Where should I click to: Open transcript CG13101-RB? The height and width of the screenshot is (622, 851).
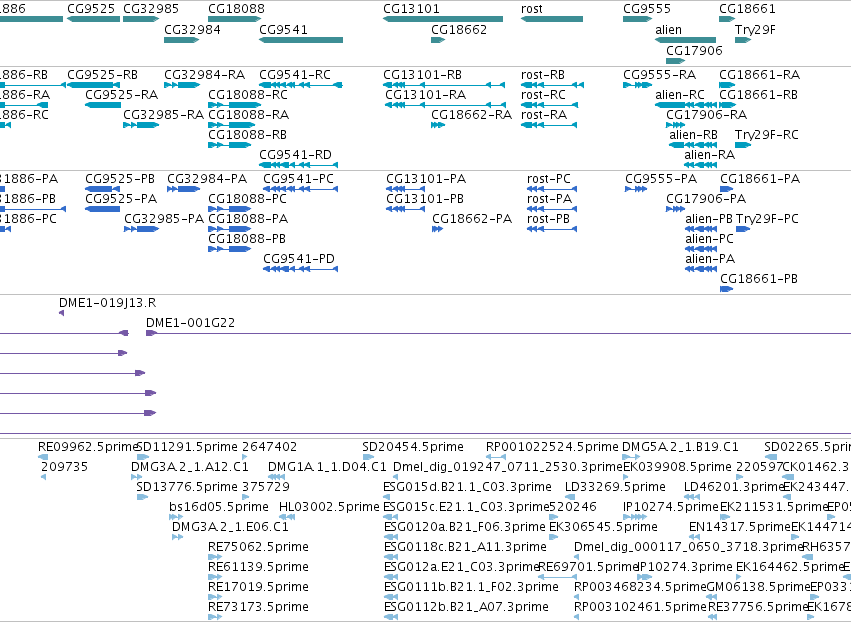click(x=423, y=74)
